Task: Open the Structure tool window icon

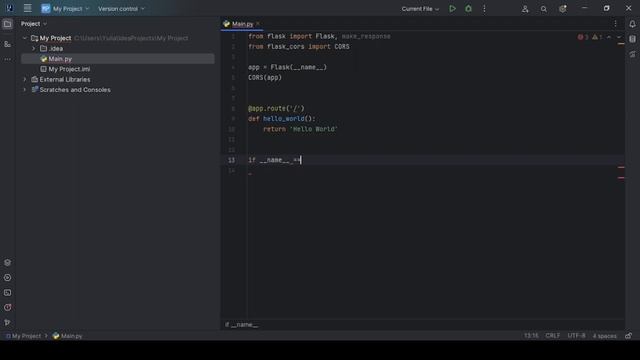Action: (7, 44)
